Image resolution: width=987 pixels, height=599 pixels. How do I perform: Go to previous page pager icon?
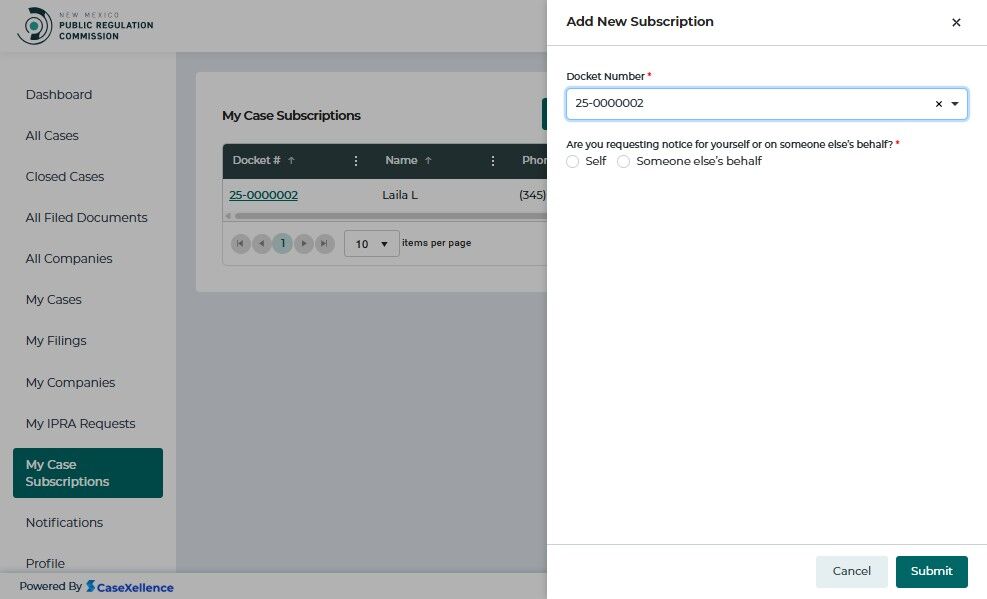[261, 244]
